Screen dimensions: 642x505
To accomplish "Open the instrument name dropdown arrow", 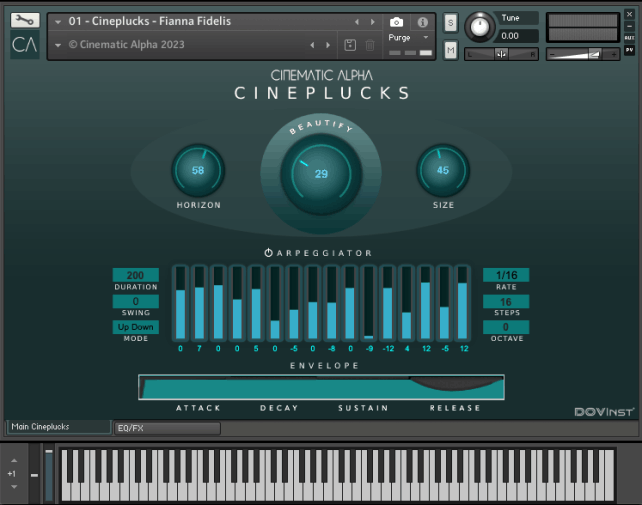I will click(x=58, y=22).
